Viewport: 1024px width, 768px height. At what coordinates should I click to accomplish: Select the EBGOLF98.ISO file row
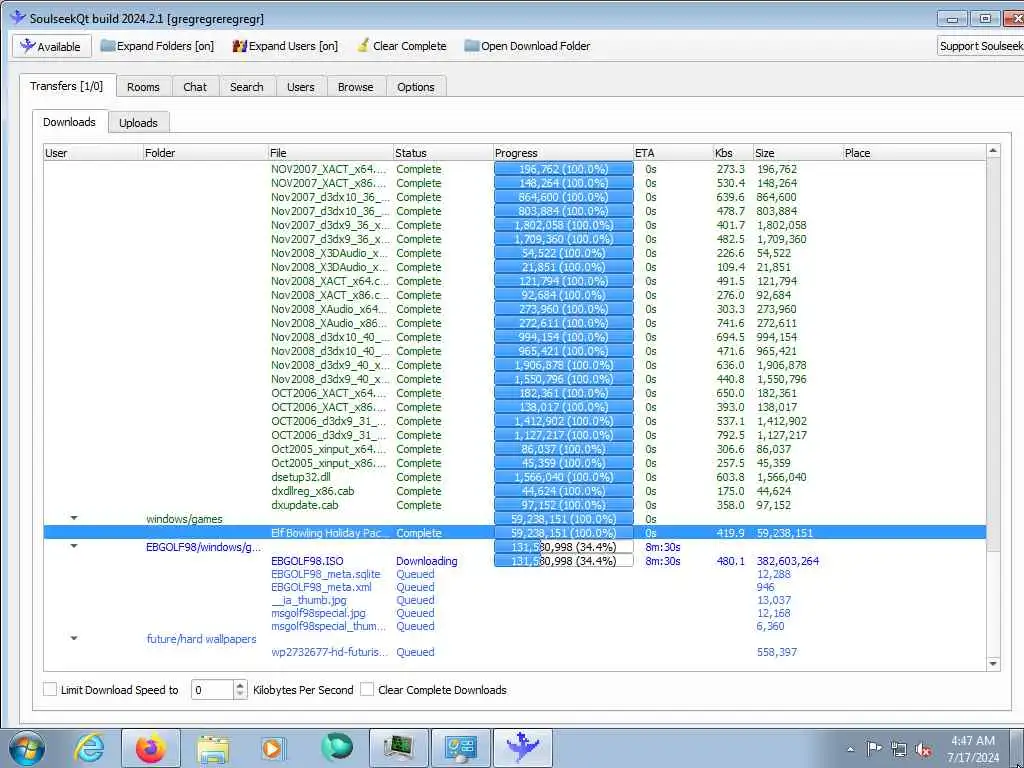click(515, 561)
